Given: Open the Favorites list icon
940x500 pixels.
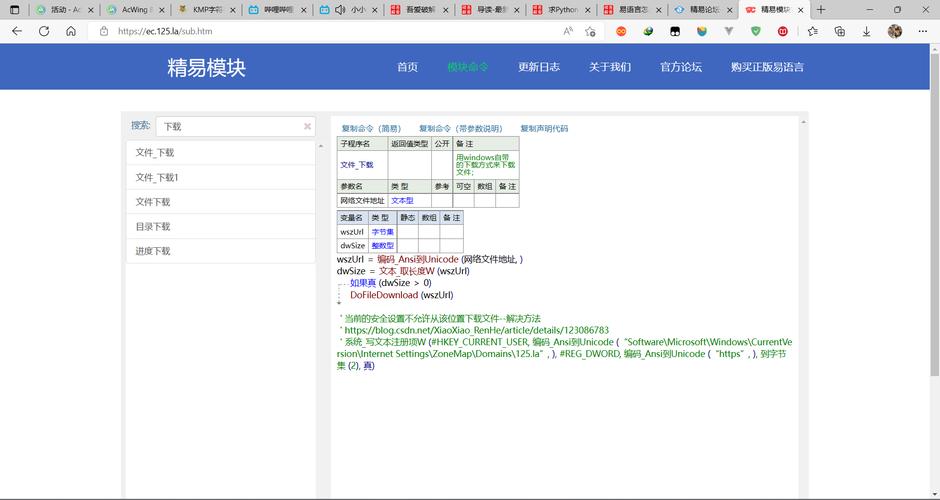Looking at the screenshot, I should click(x=812, y=31).
